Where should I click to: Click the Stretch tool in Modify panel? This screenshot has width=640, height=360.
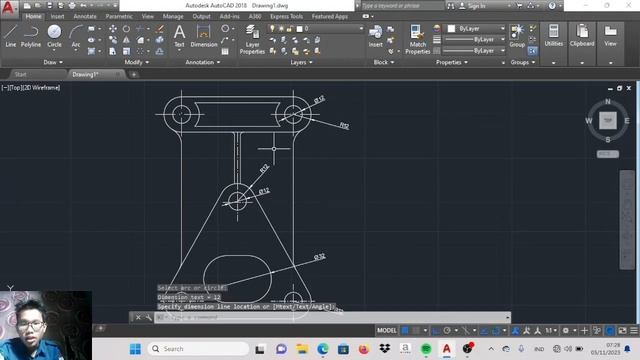tap(113, 51)
